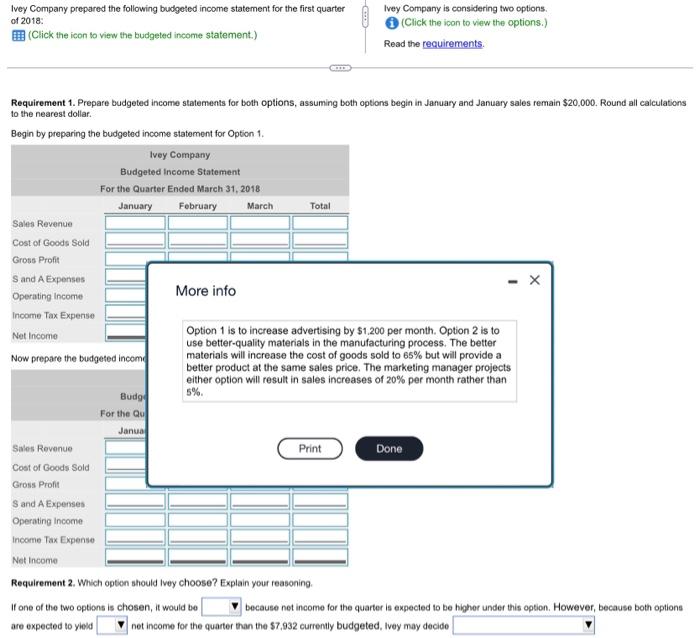The image size is (700, 638).
Task: Select Option 1 March Cost of Goods Sold field
Action: pos(260,240)
